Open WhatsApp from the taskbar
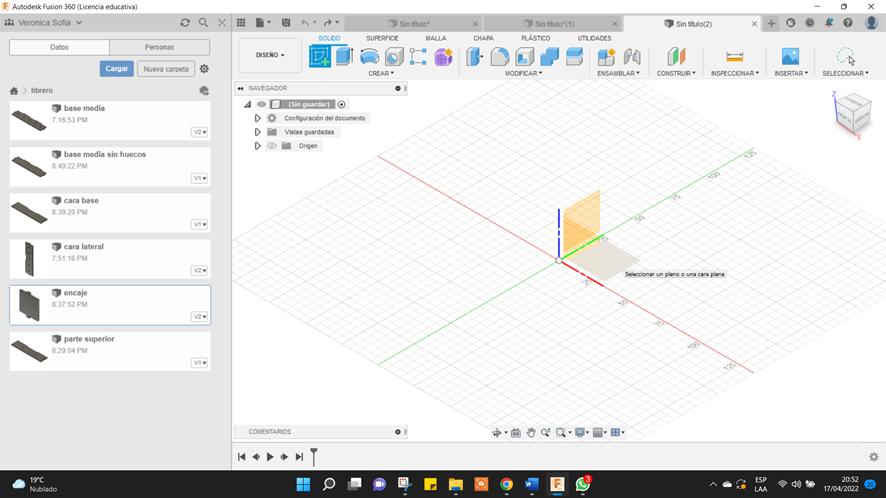This screenshot has width=886, height=498. pyautogui.click(x=583, y=484)
